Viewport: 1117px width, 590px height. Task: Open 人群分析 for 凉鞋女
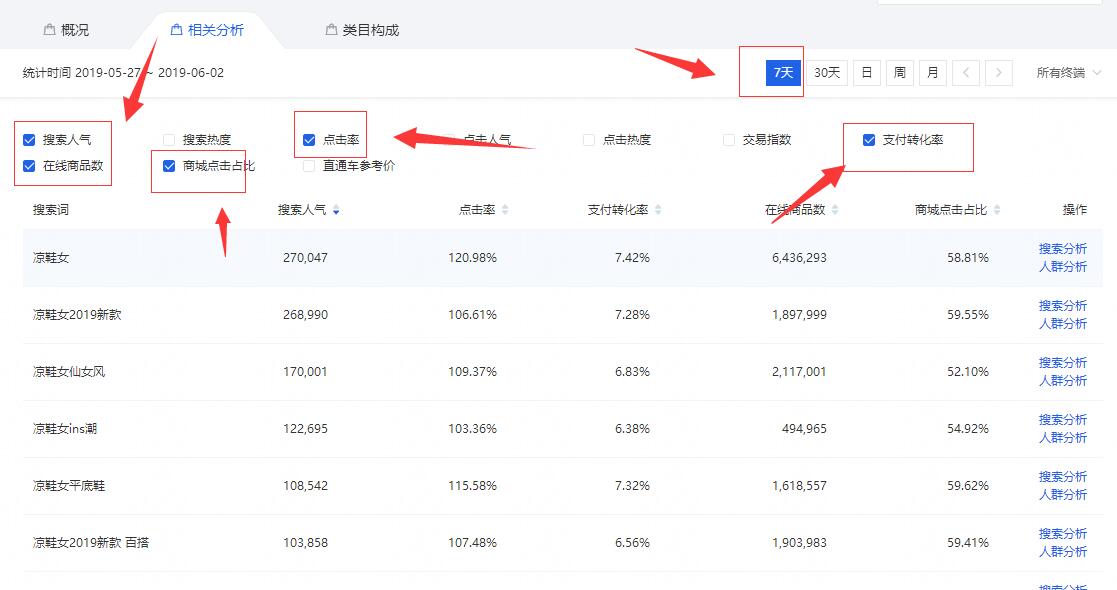[x=1063, y=266]
